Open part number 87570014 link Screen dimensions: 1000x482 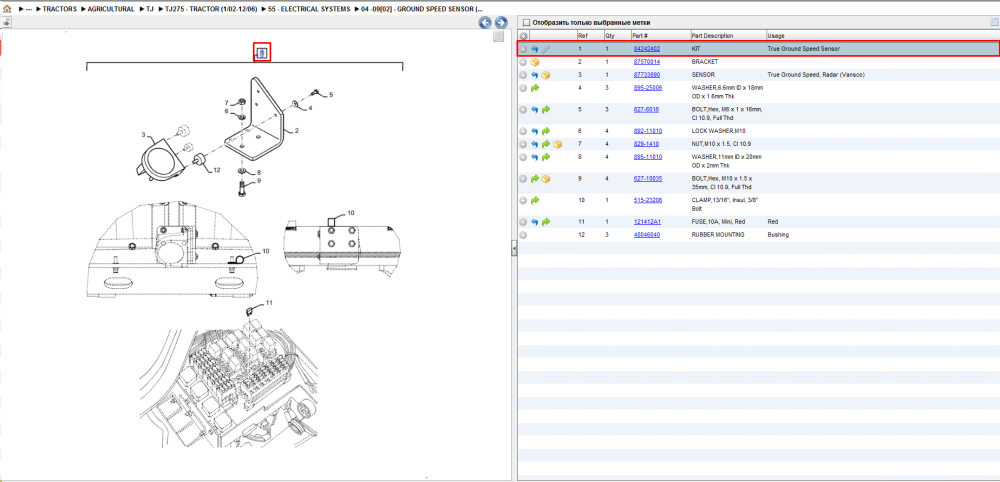tap(646, 62)
